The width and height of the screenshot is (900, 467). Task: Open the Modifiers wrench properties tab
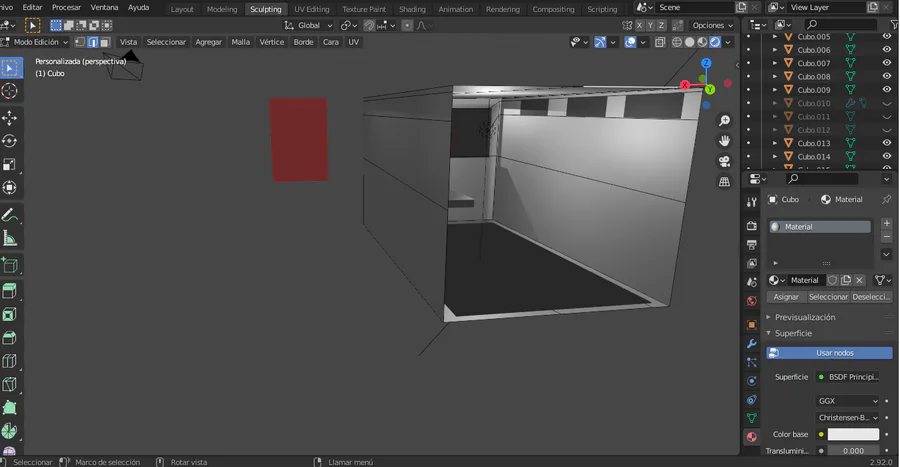(x=751, y=344)
